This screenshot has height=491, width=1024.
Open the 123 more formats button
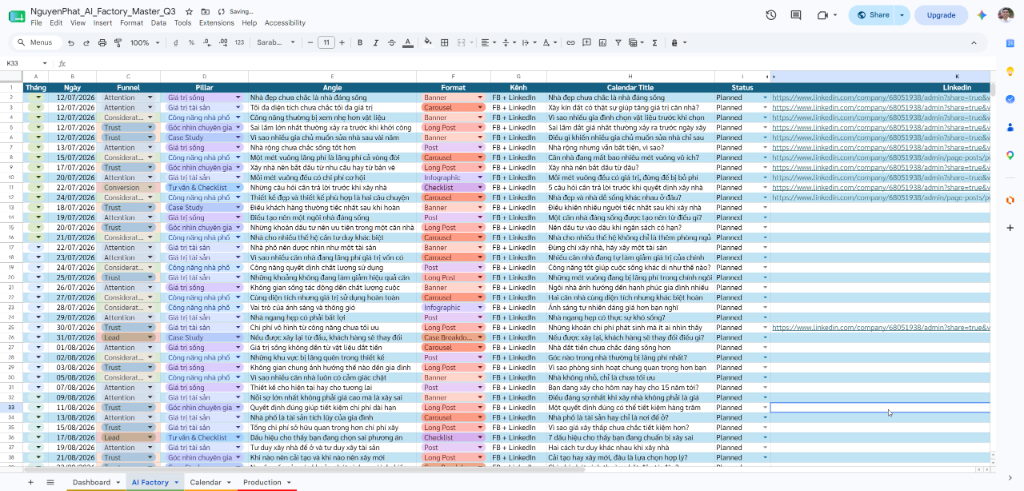239,43
